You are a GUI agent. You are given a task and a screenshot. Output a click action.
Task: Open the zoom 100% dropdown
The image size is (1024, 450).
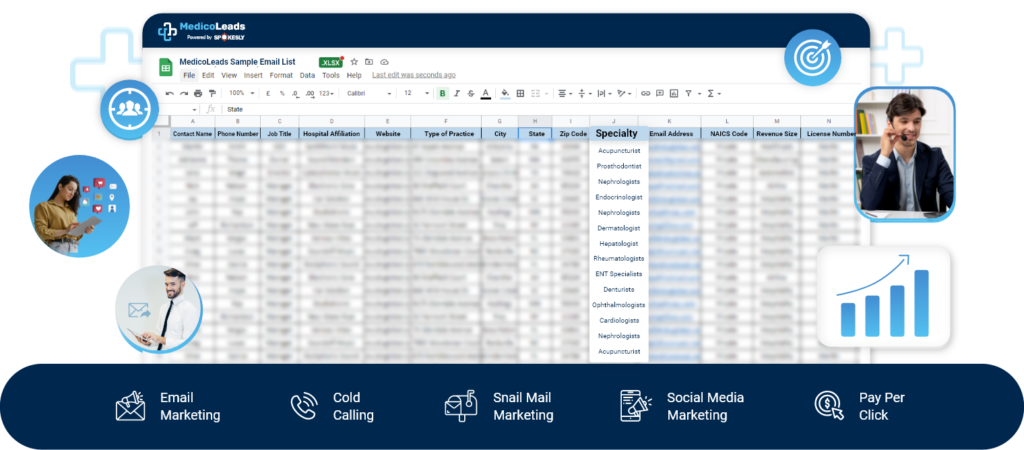click(x=242, y=93)
